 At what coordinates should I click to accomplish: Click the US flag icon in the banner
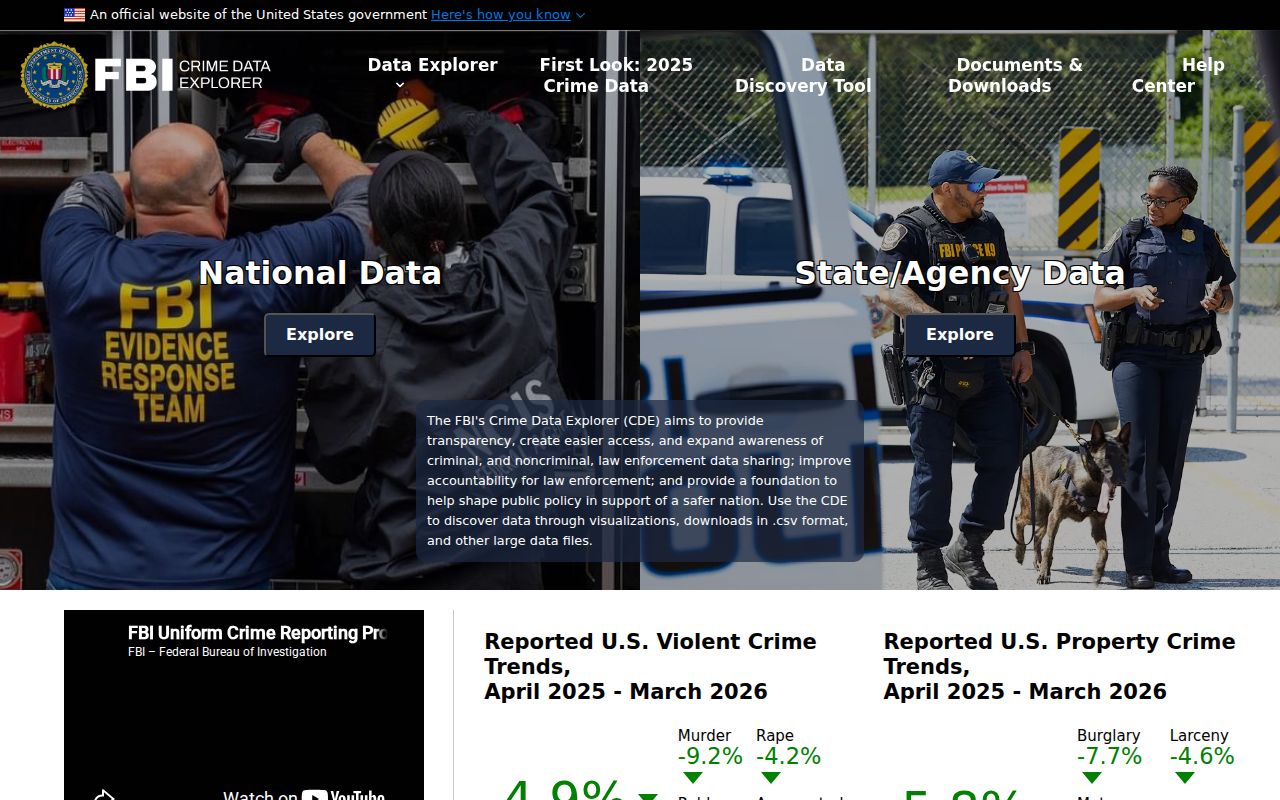click(74, 15)
